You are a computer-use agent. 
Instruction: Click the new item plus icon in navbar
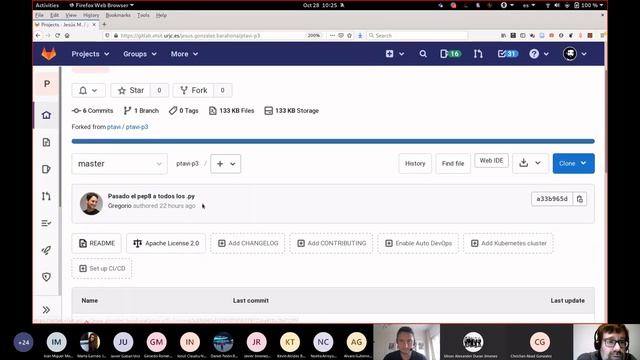click(x=394, y=54)
